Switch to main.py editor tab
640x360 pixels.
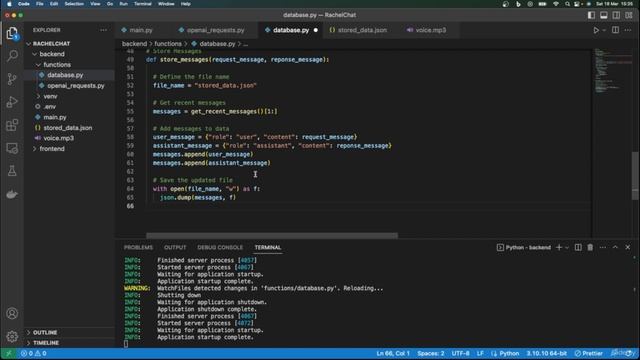141,30
